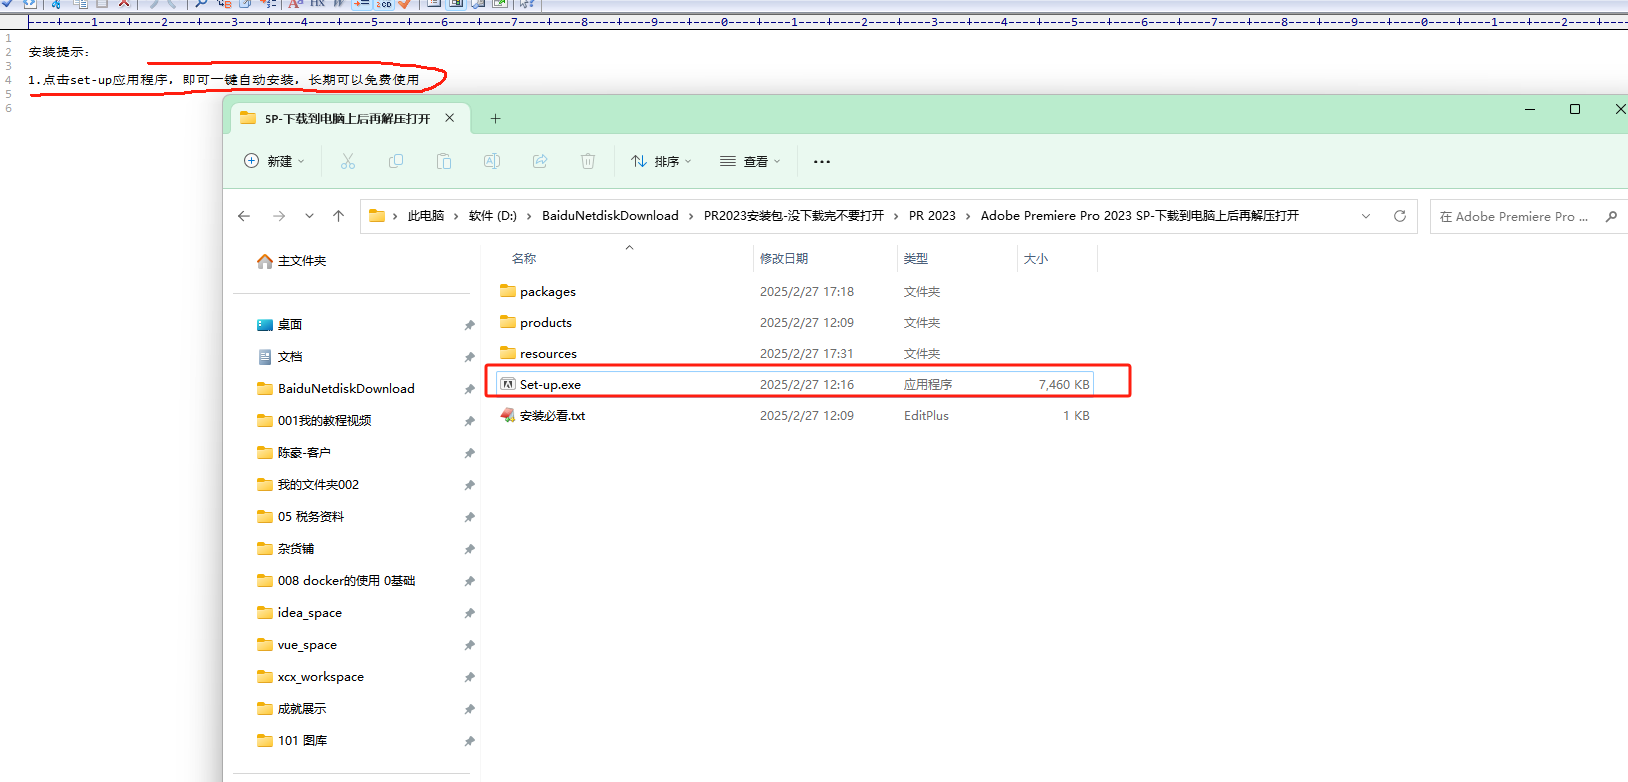Sort by the 名称 column header
This screenshot has height=782, width=1628.
(x=524, y=259)
